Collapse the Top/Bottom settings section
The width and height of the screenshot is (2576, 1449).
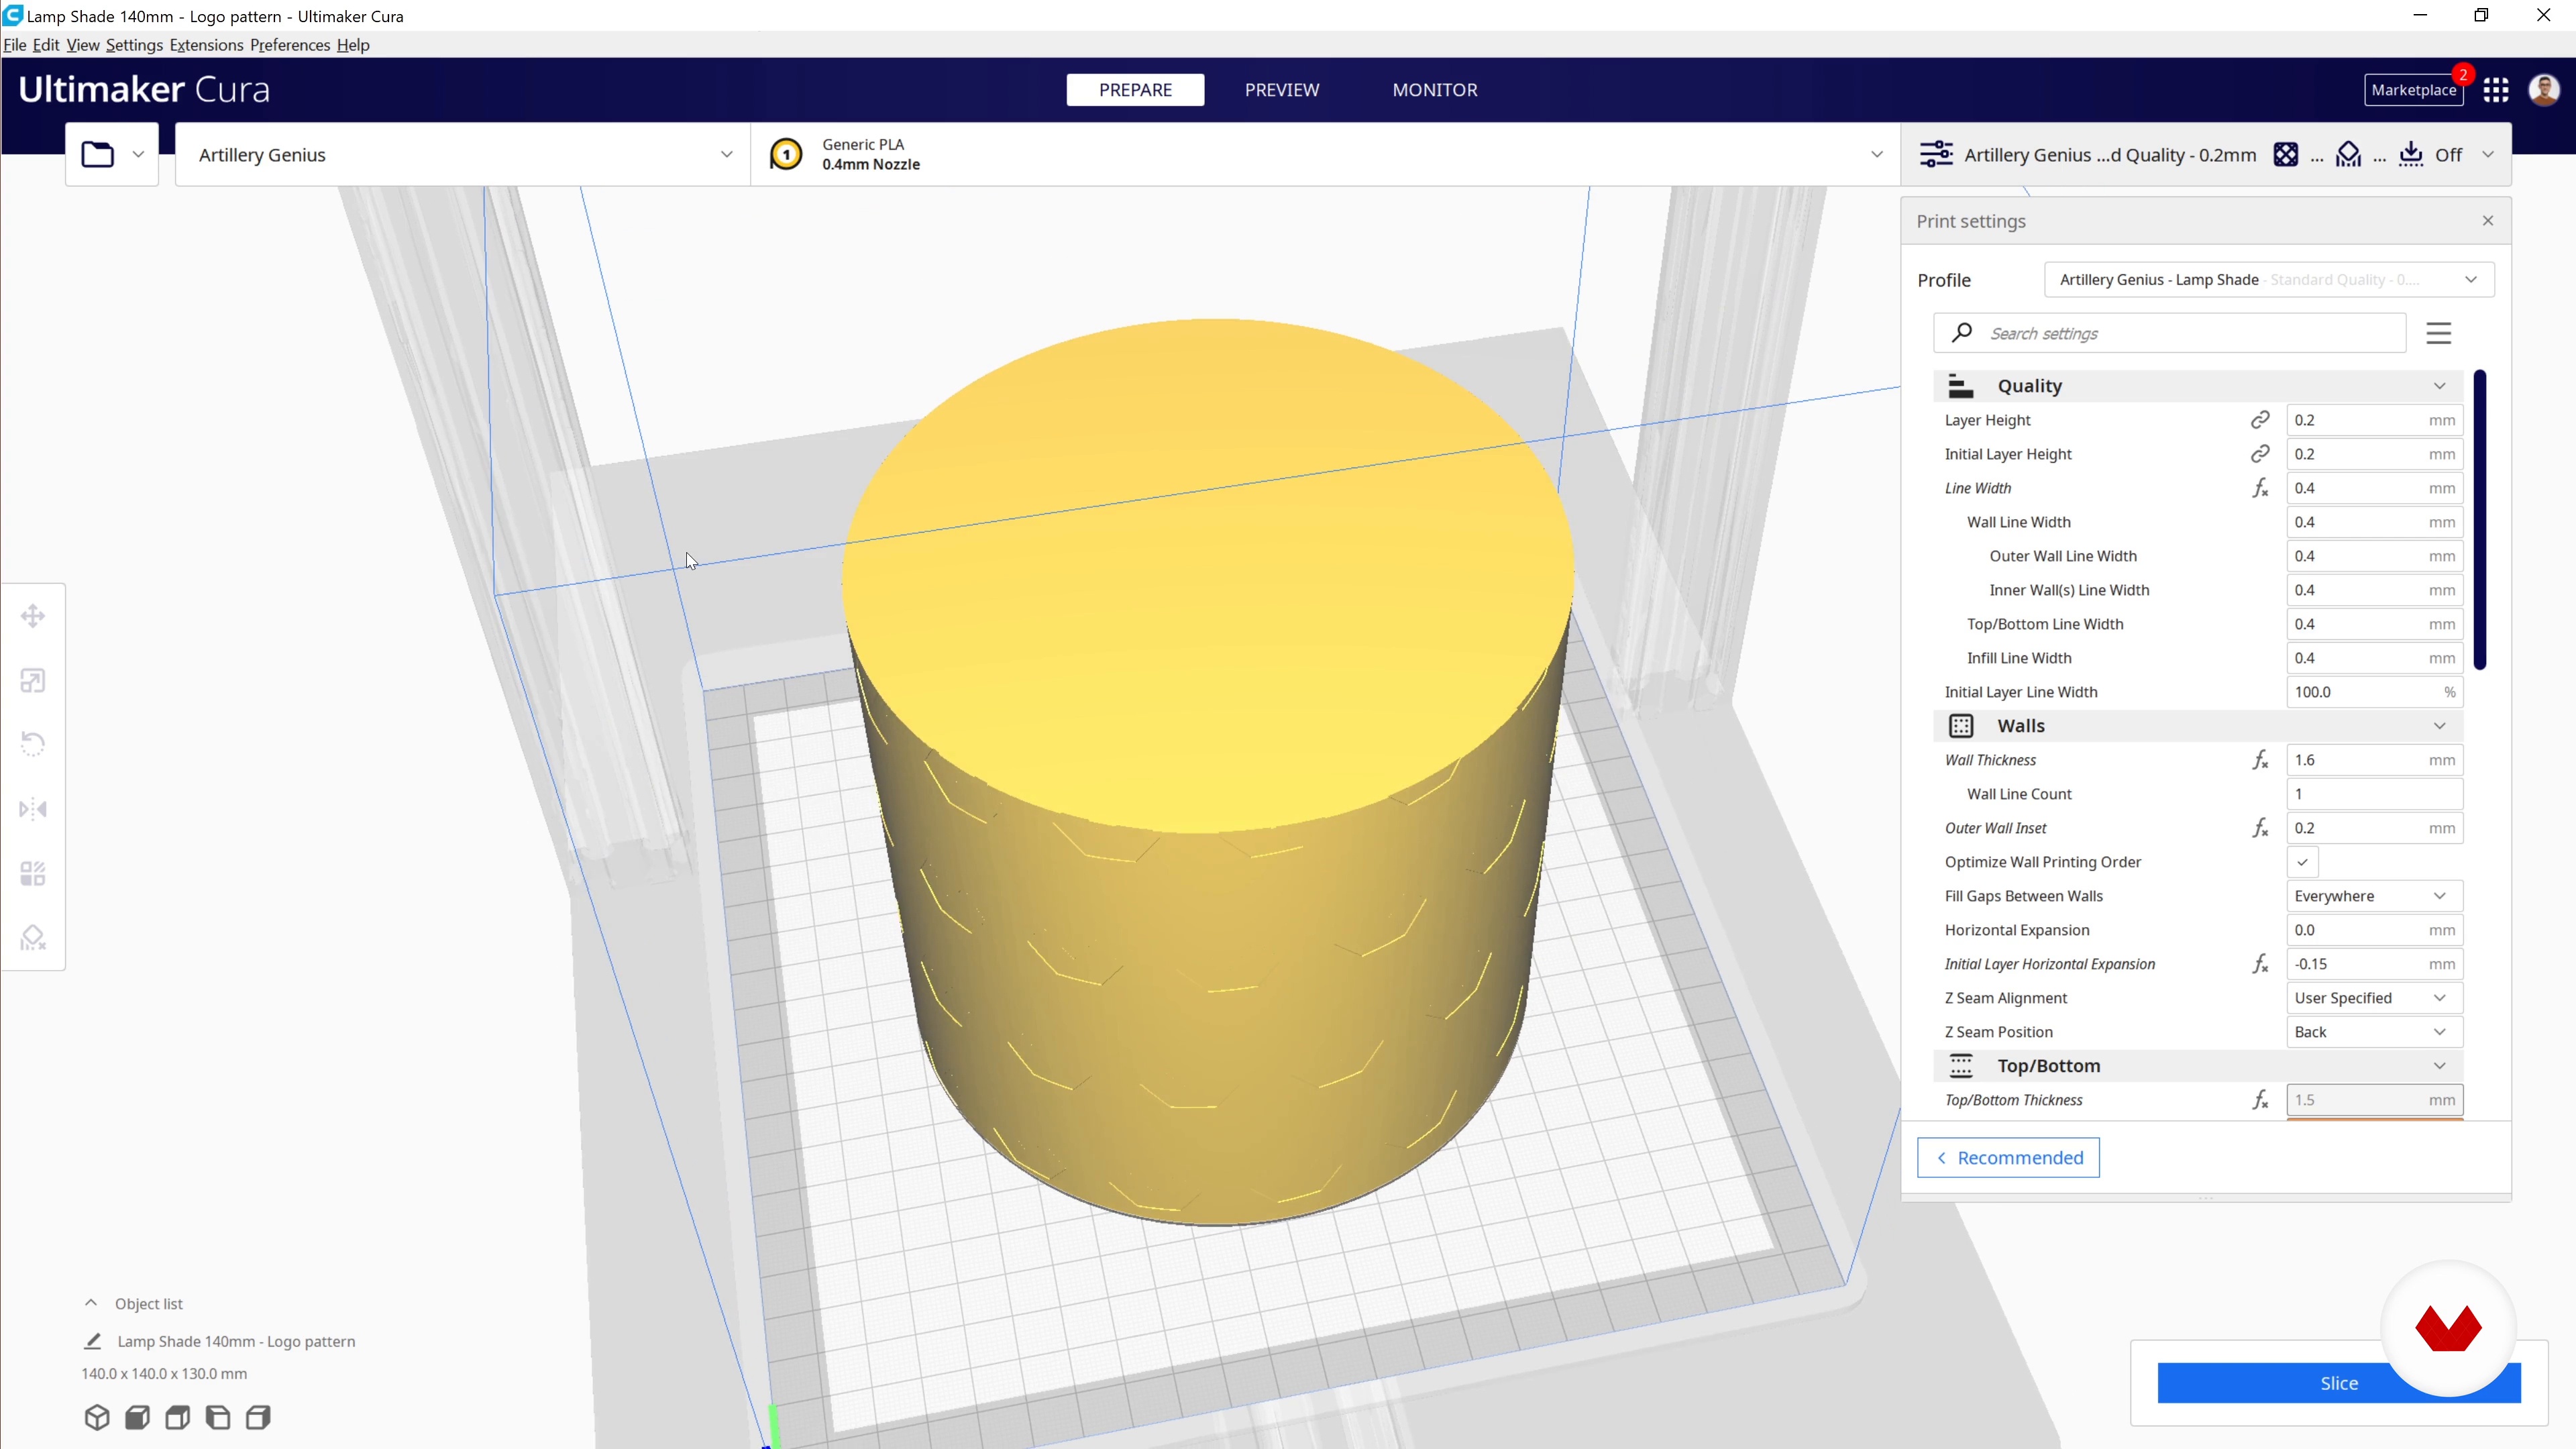(x=2198, y=1066)
